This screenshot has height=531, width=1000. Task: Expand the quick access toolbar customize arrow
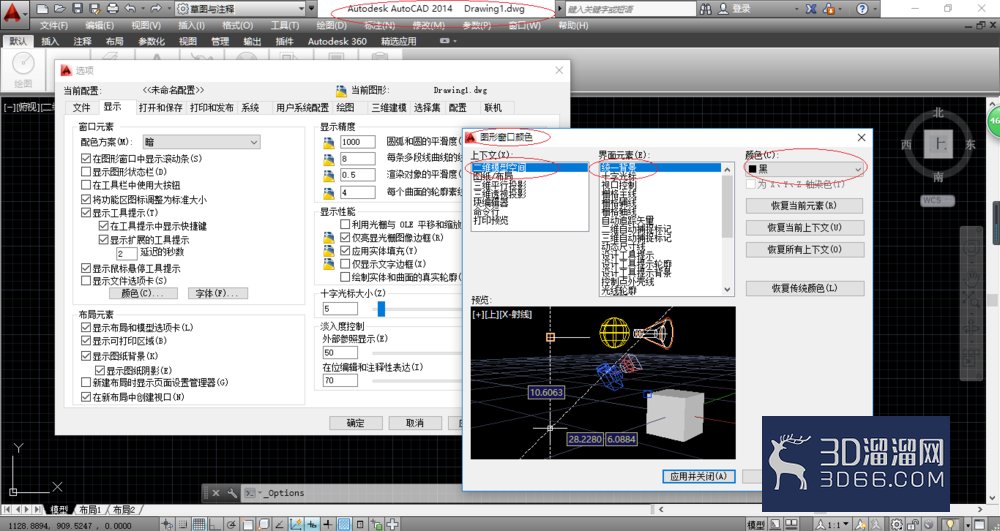(312, 9)
